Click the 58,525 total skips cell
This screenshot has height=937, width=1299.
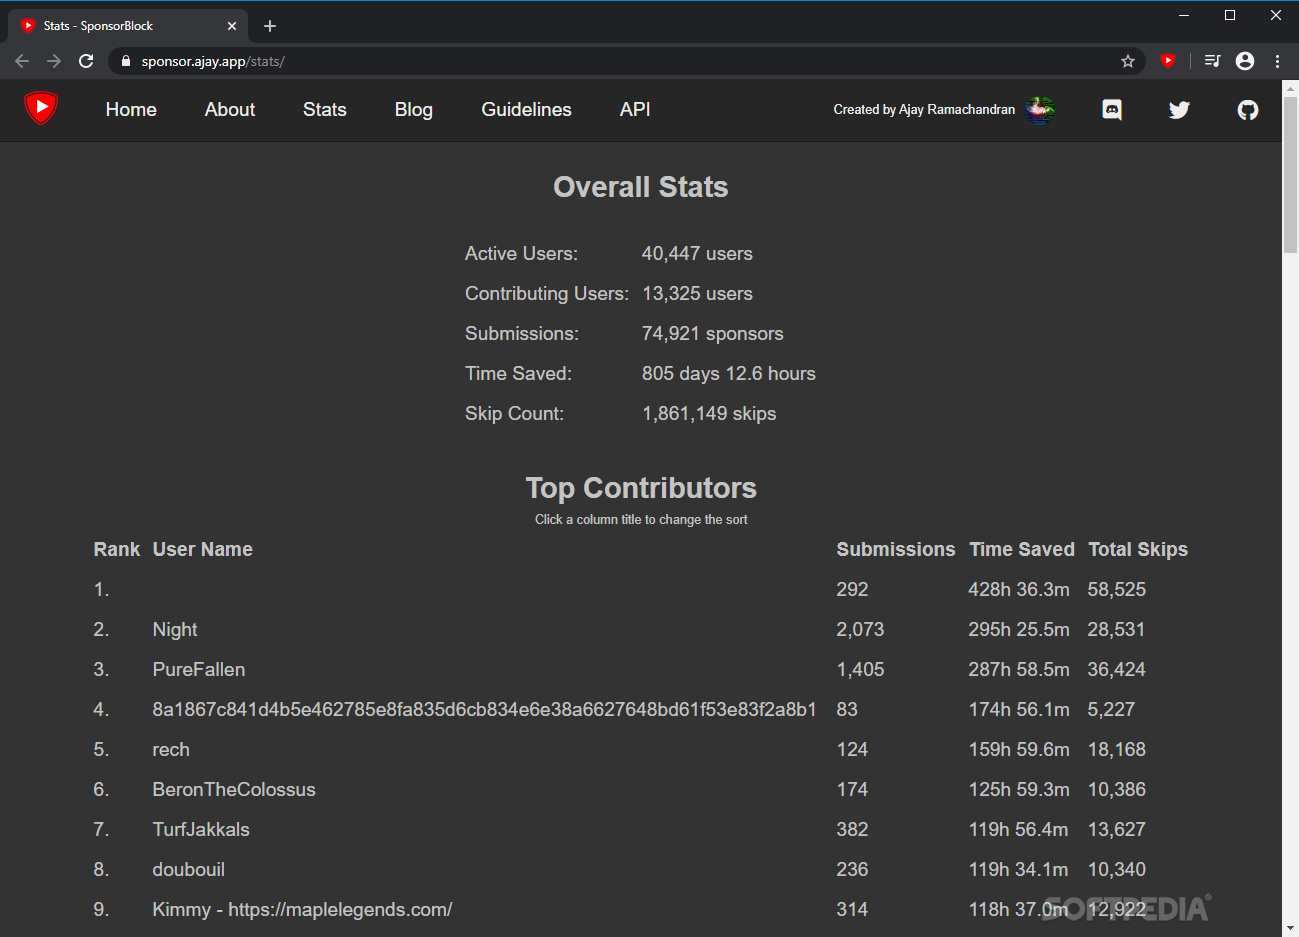(1117, 590)
